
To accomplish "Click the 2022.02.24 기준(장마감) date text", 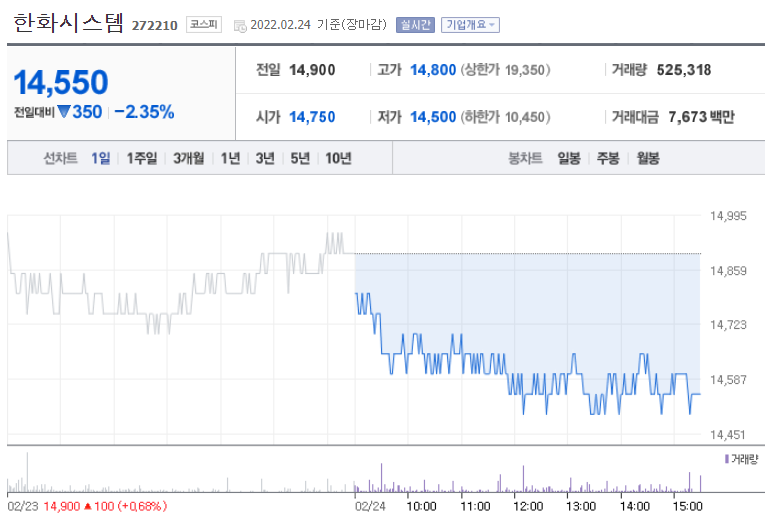I will [x=318, y=24].
